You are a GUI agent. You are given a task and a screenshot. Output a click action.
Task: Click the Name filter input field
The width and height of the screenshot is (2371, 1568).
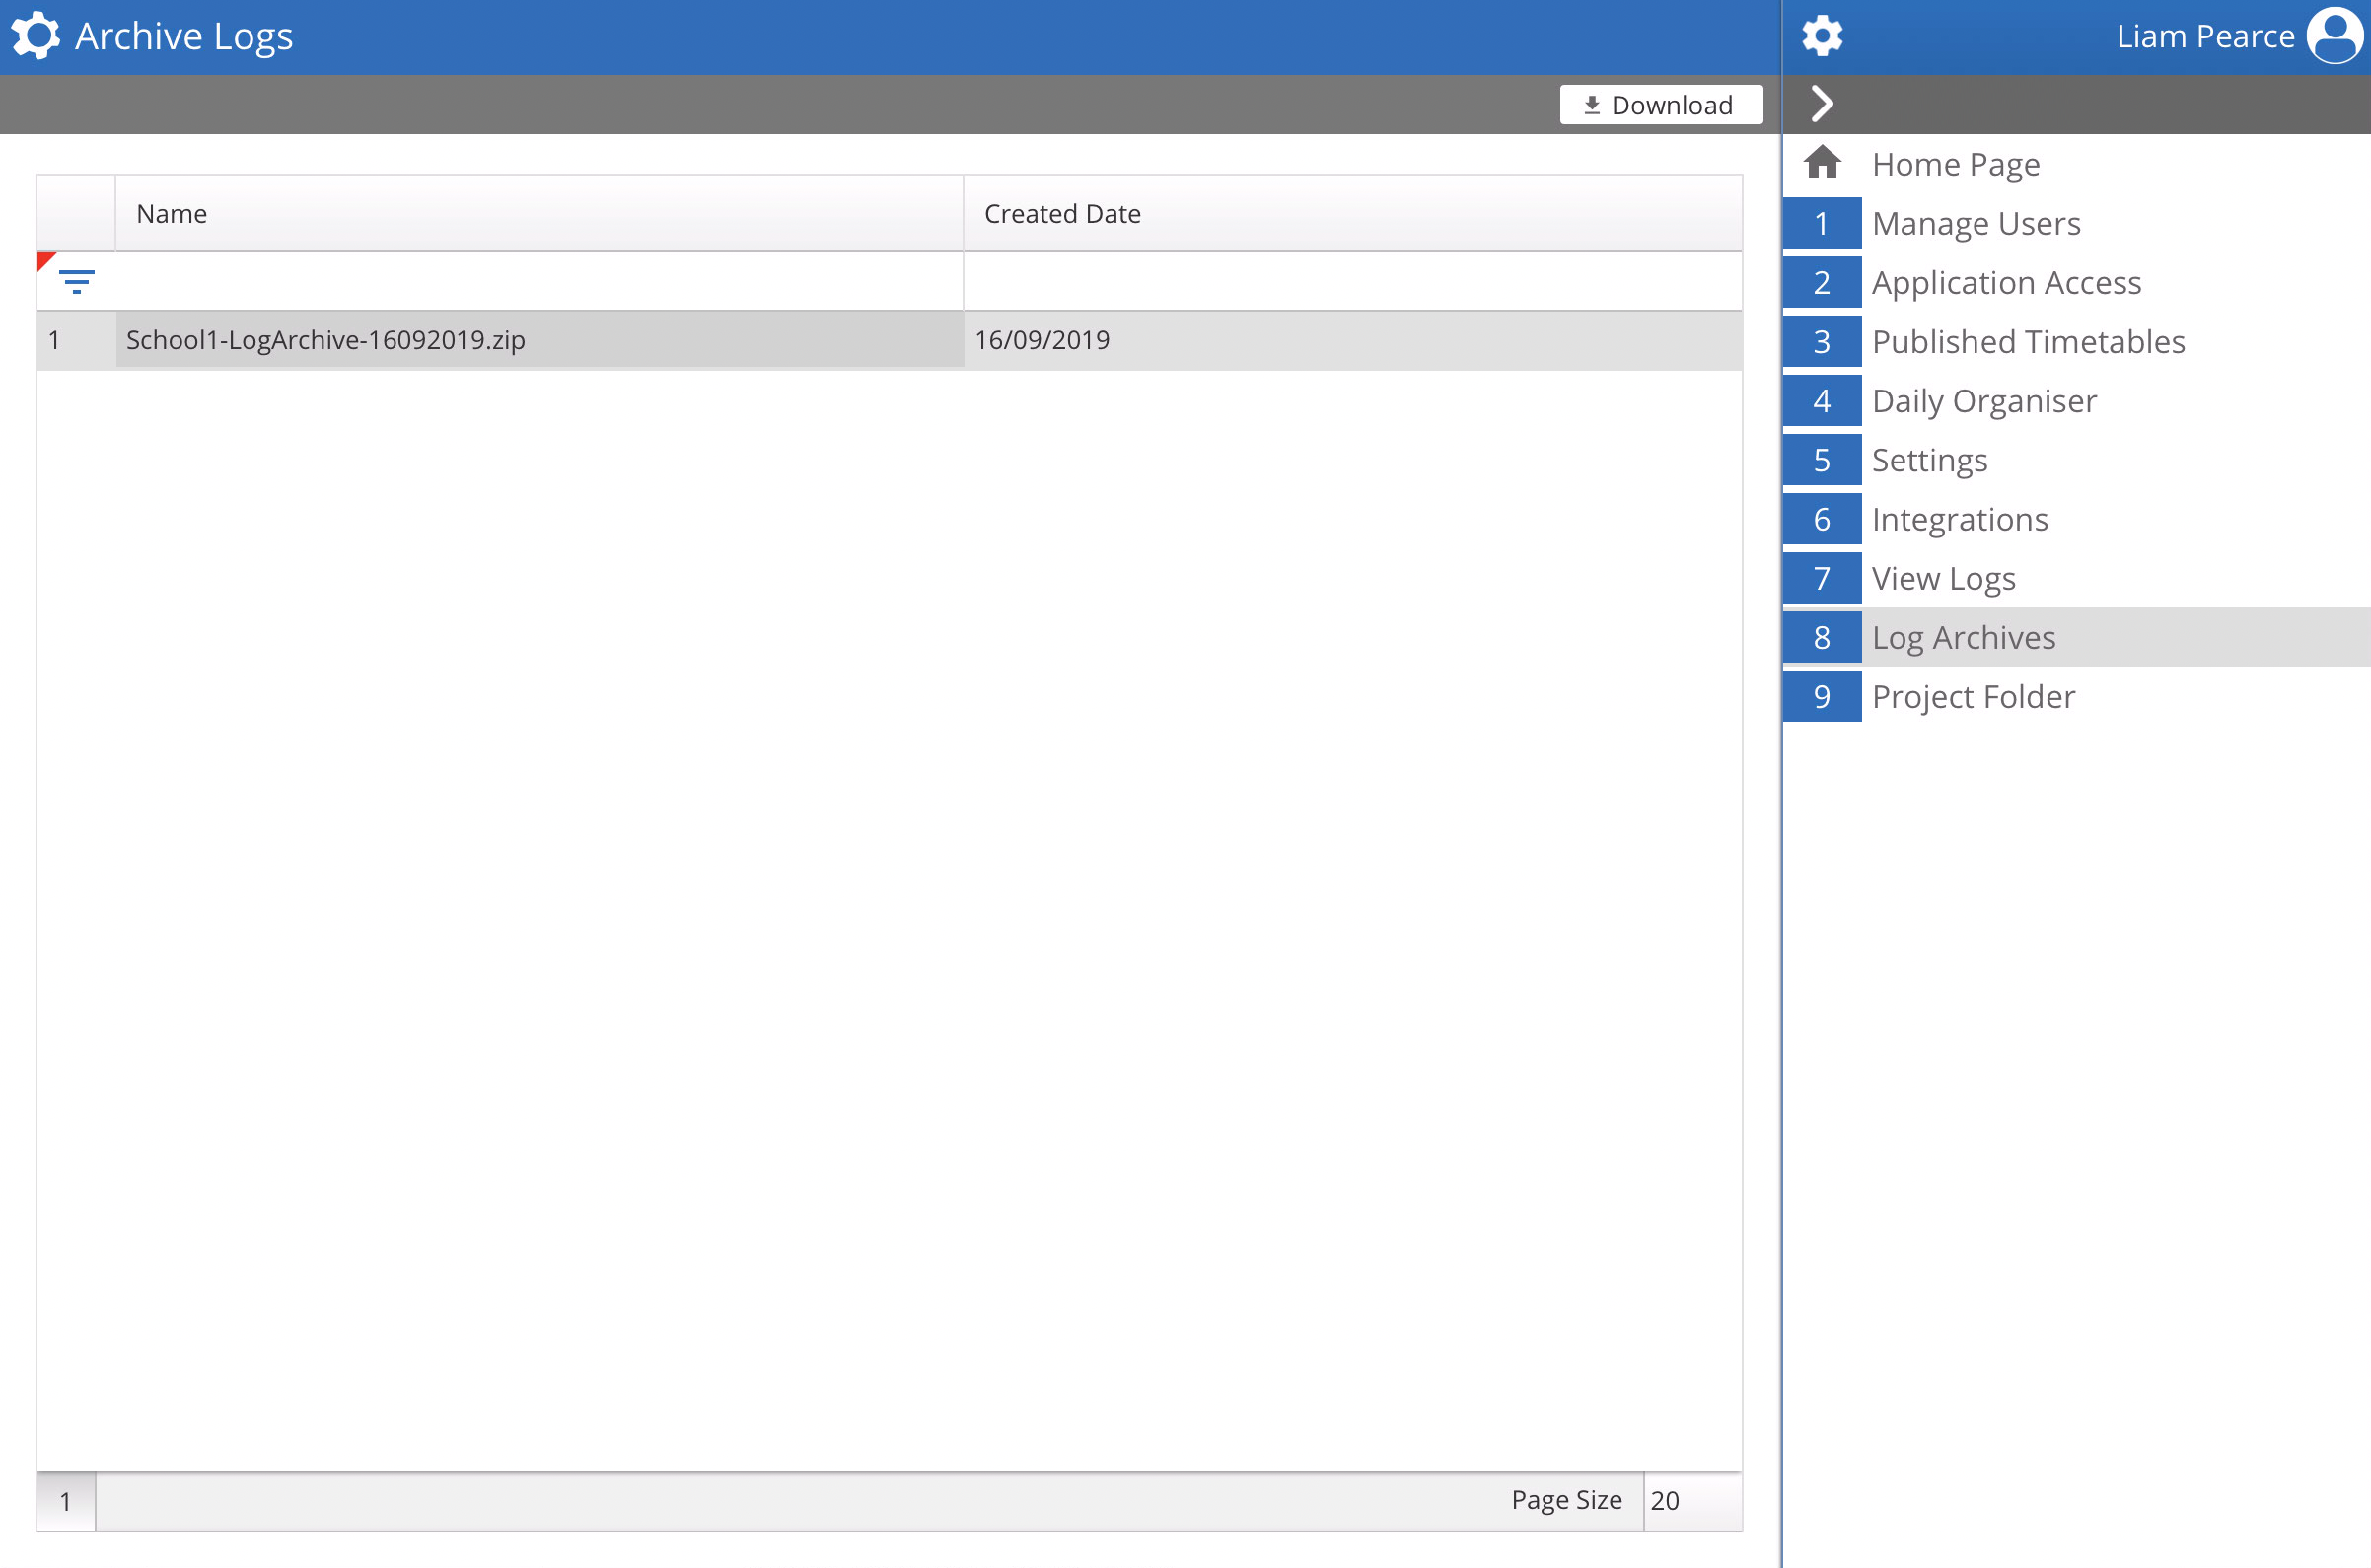coord(540,282)
